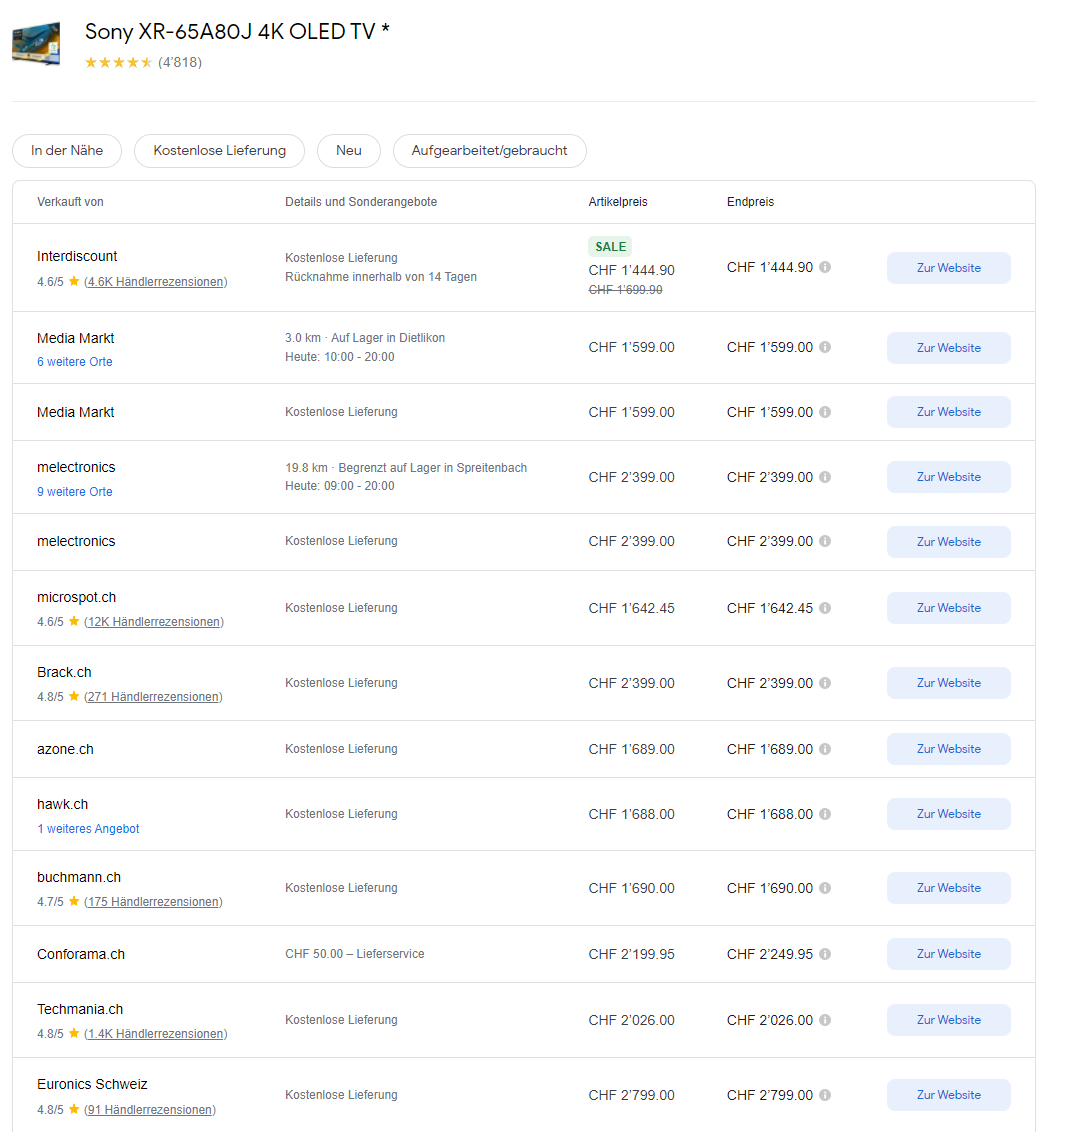This screenshot has width=1066, height=1132.
Task: Click info icon next to microspot.ch final price
Action: 825,608
